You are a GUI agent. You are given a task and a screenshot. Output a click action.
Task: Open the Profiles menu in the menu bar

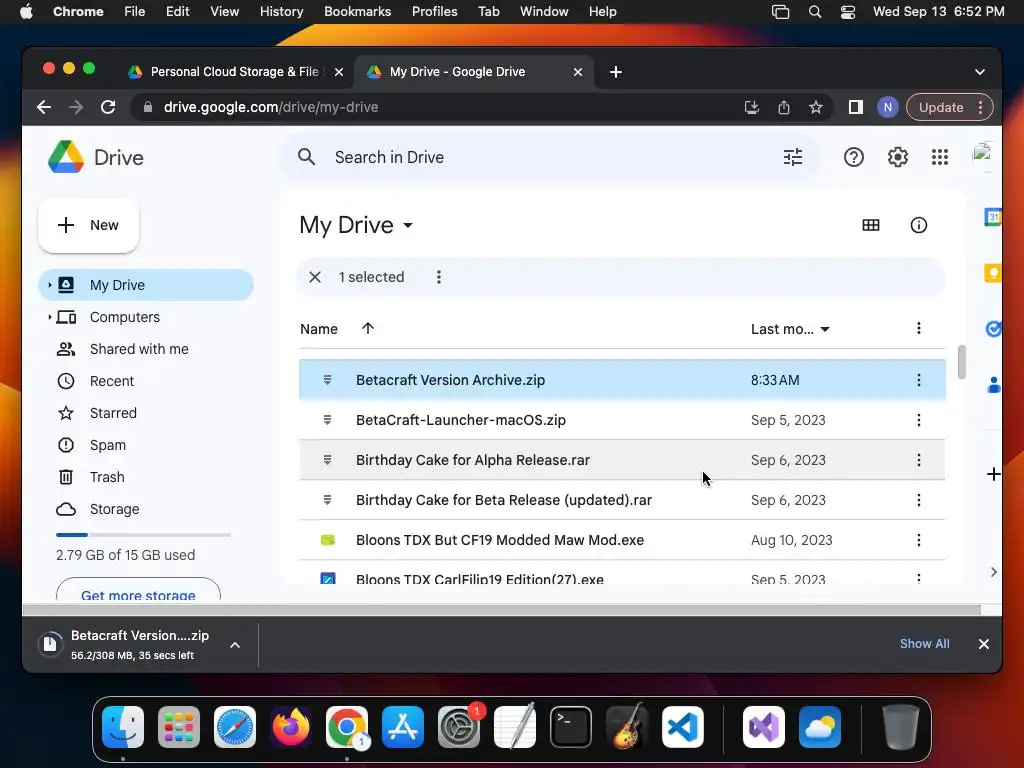point(434,11)
